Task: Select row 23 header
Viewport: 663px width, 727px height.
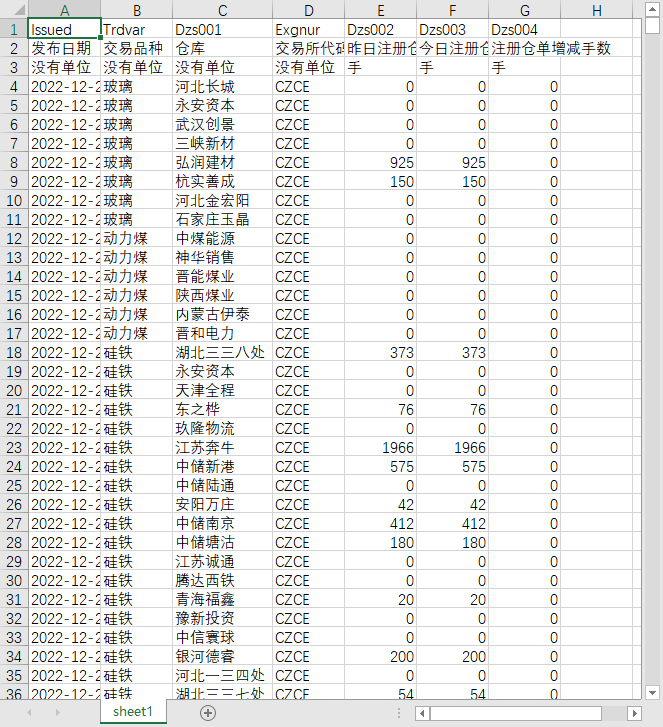Action: (14, 447)
